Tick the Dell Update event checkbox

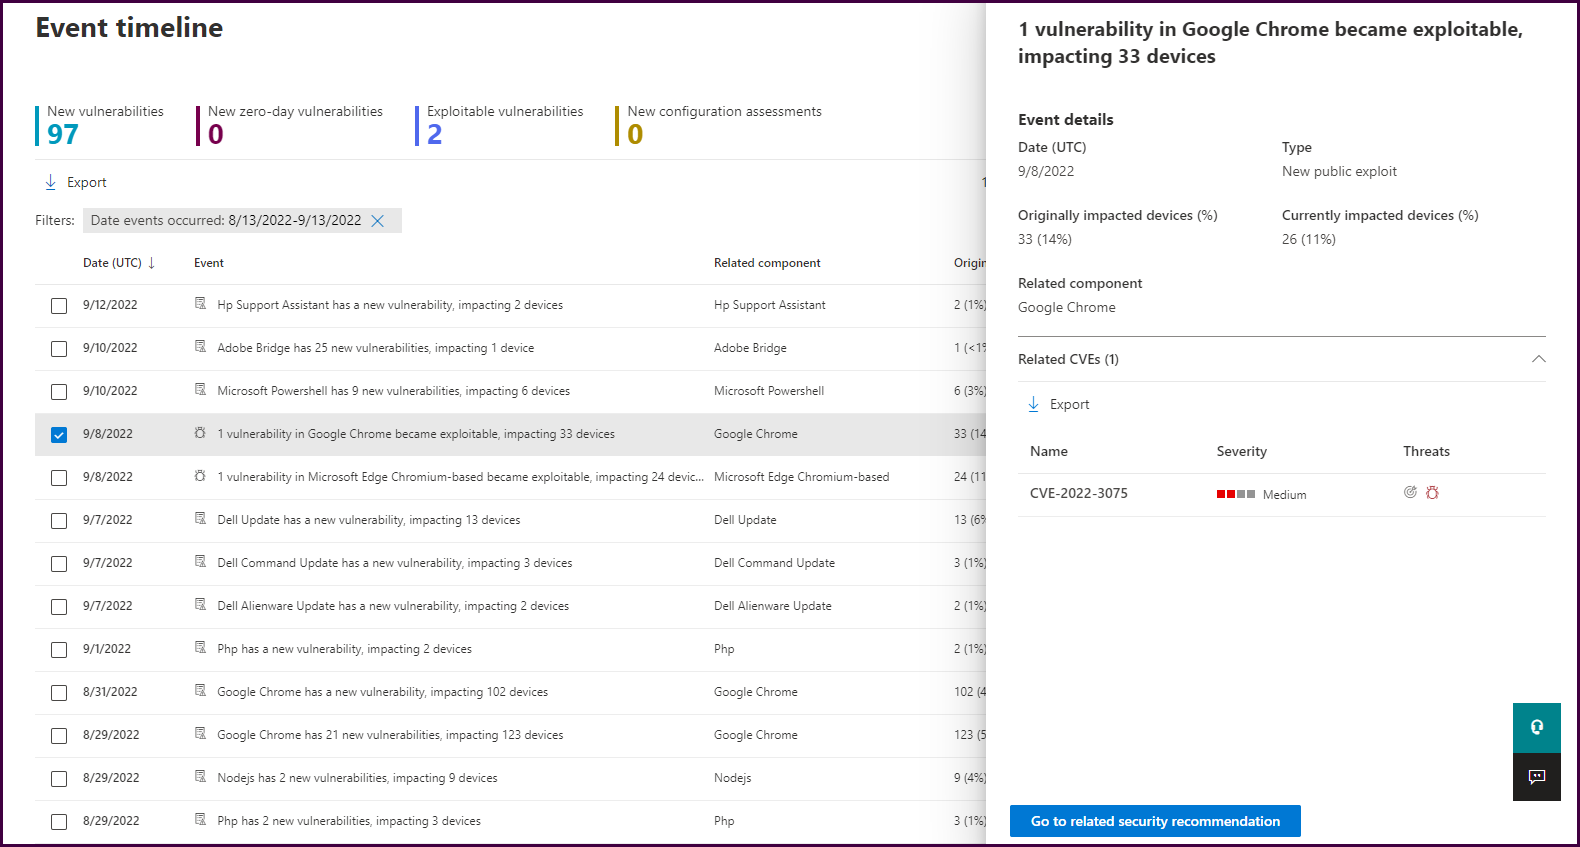click(59, 521)
